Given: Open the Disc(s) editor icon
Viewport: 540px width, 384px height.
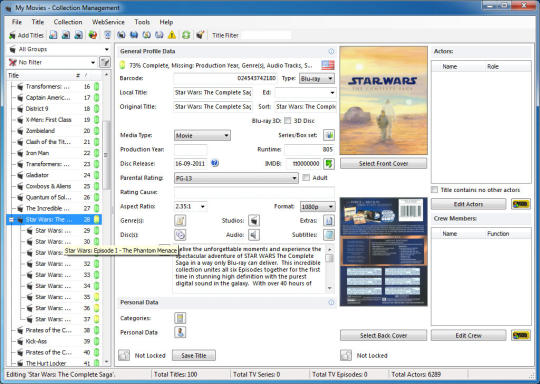Looking at the screenshot, I should pos(180,235).
